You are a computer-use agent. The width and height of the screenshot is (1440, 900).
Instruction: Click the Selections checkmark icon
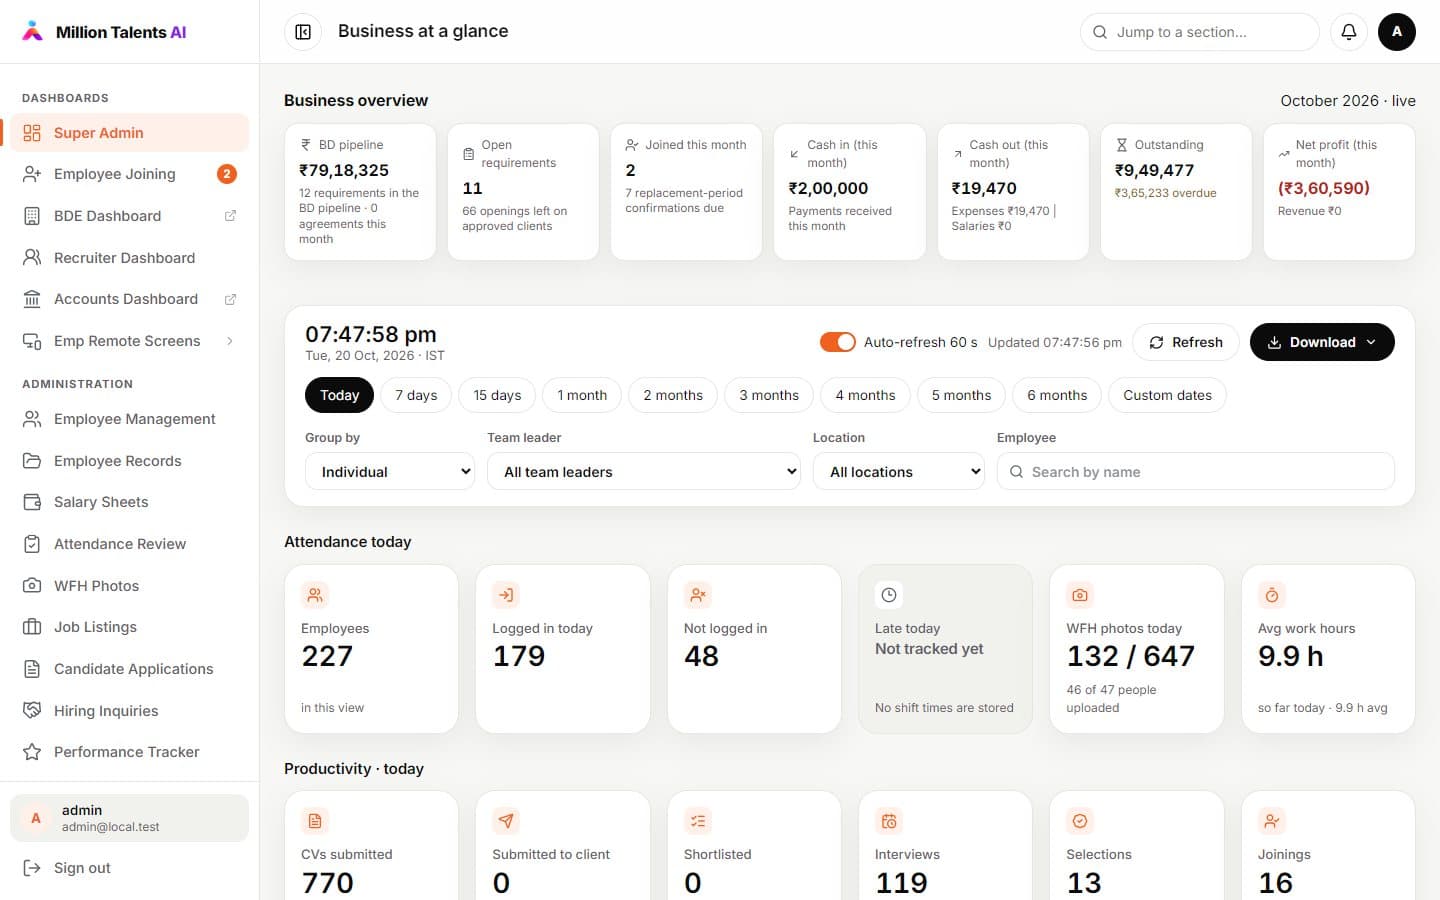tap(1080, 821)
